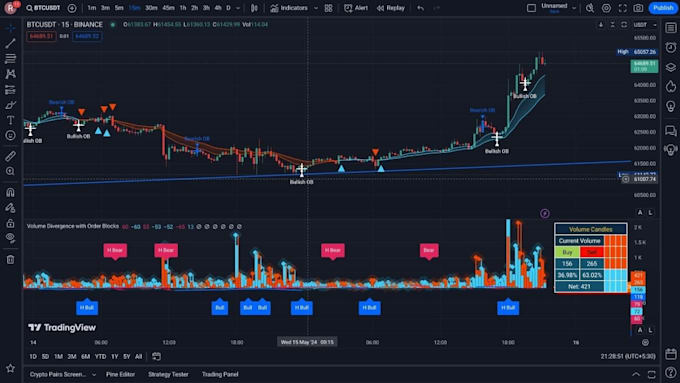Undo the last chart action
680x383 pixels.
(420, 8)
